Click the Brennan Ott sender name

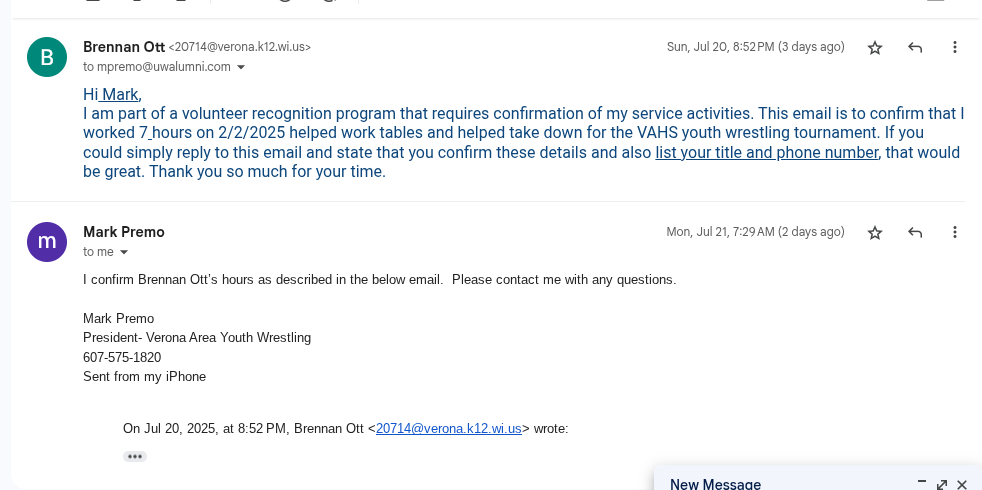point(123,46)
